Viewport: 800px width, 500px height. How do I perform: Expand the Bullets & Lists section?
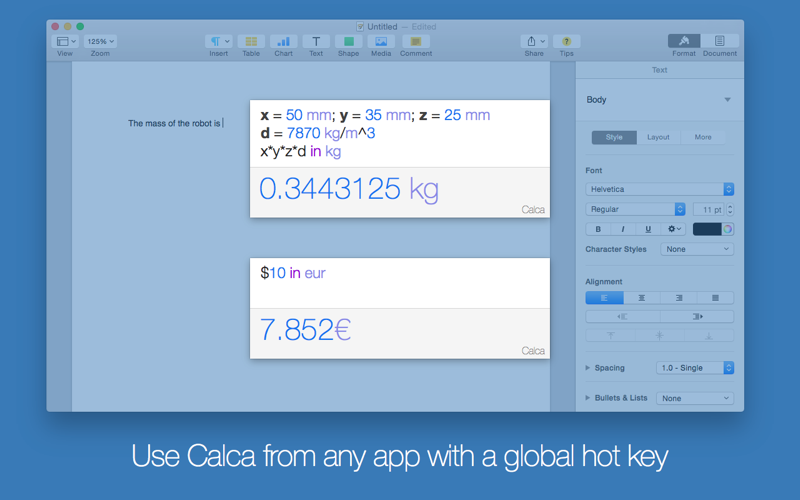(588, 398)
